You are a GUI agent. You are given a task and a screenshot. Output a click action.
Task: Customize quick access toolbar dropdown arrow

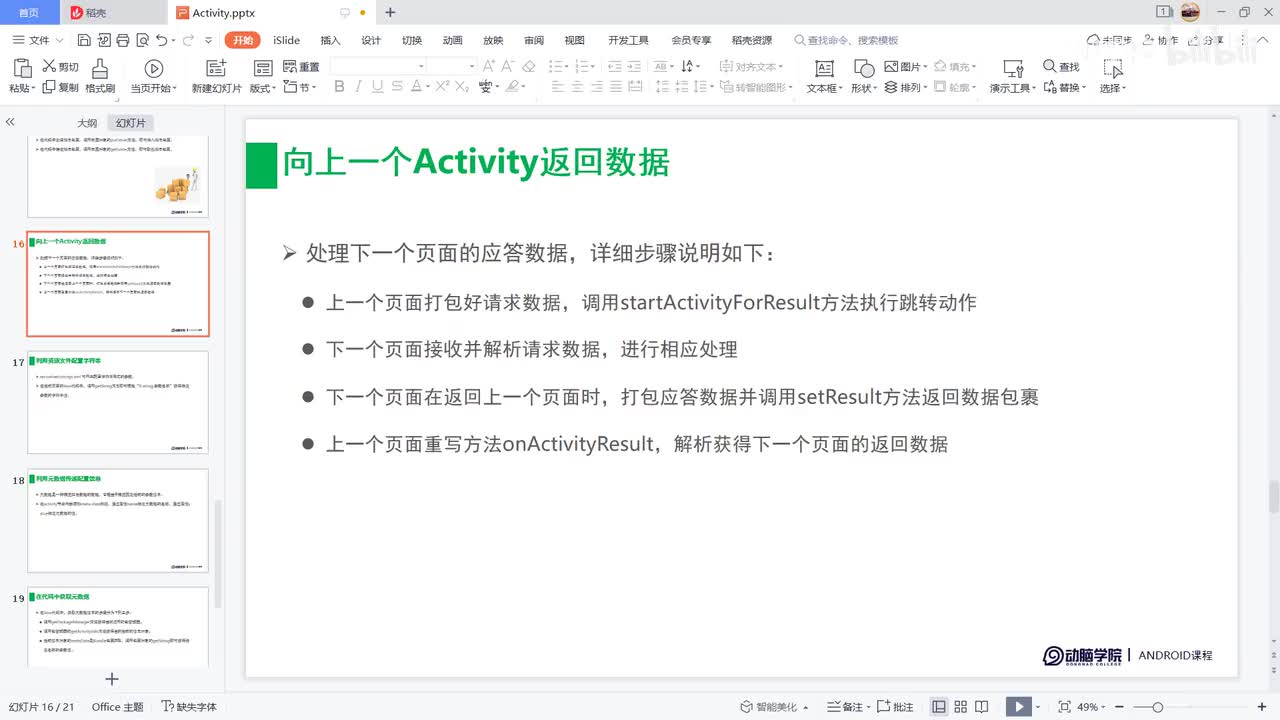point(208,40)
